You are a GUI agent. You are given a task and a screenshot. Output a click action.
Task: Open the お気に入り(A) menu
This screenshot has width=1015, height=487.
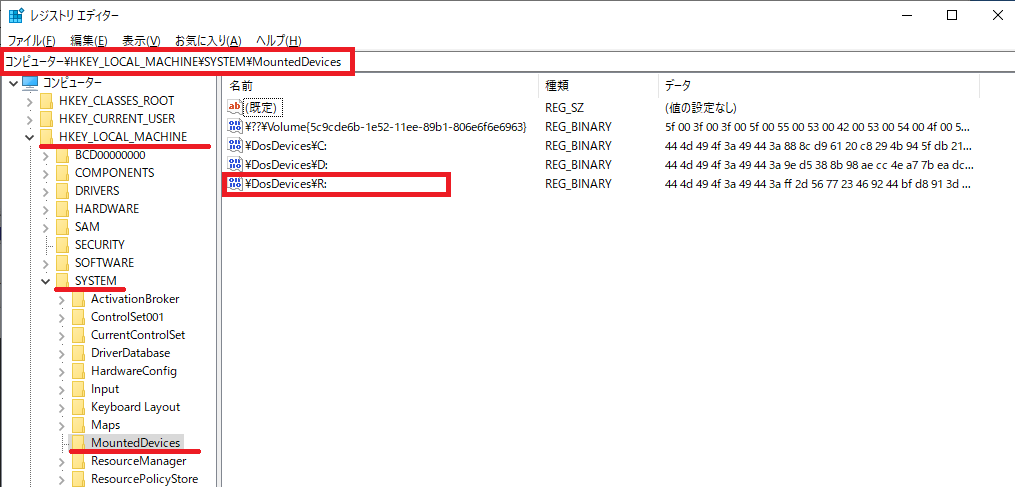point(208,40)
